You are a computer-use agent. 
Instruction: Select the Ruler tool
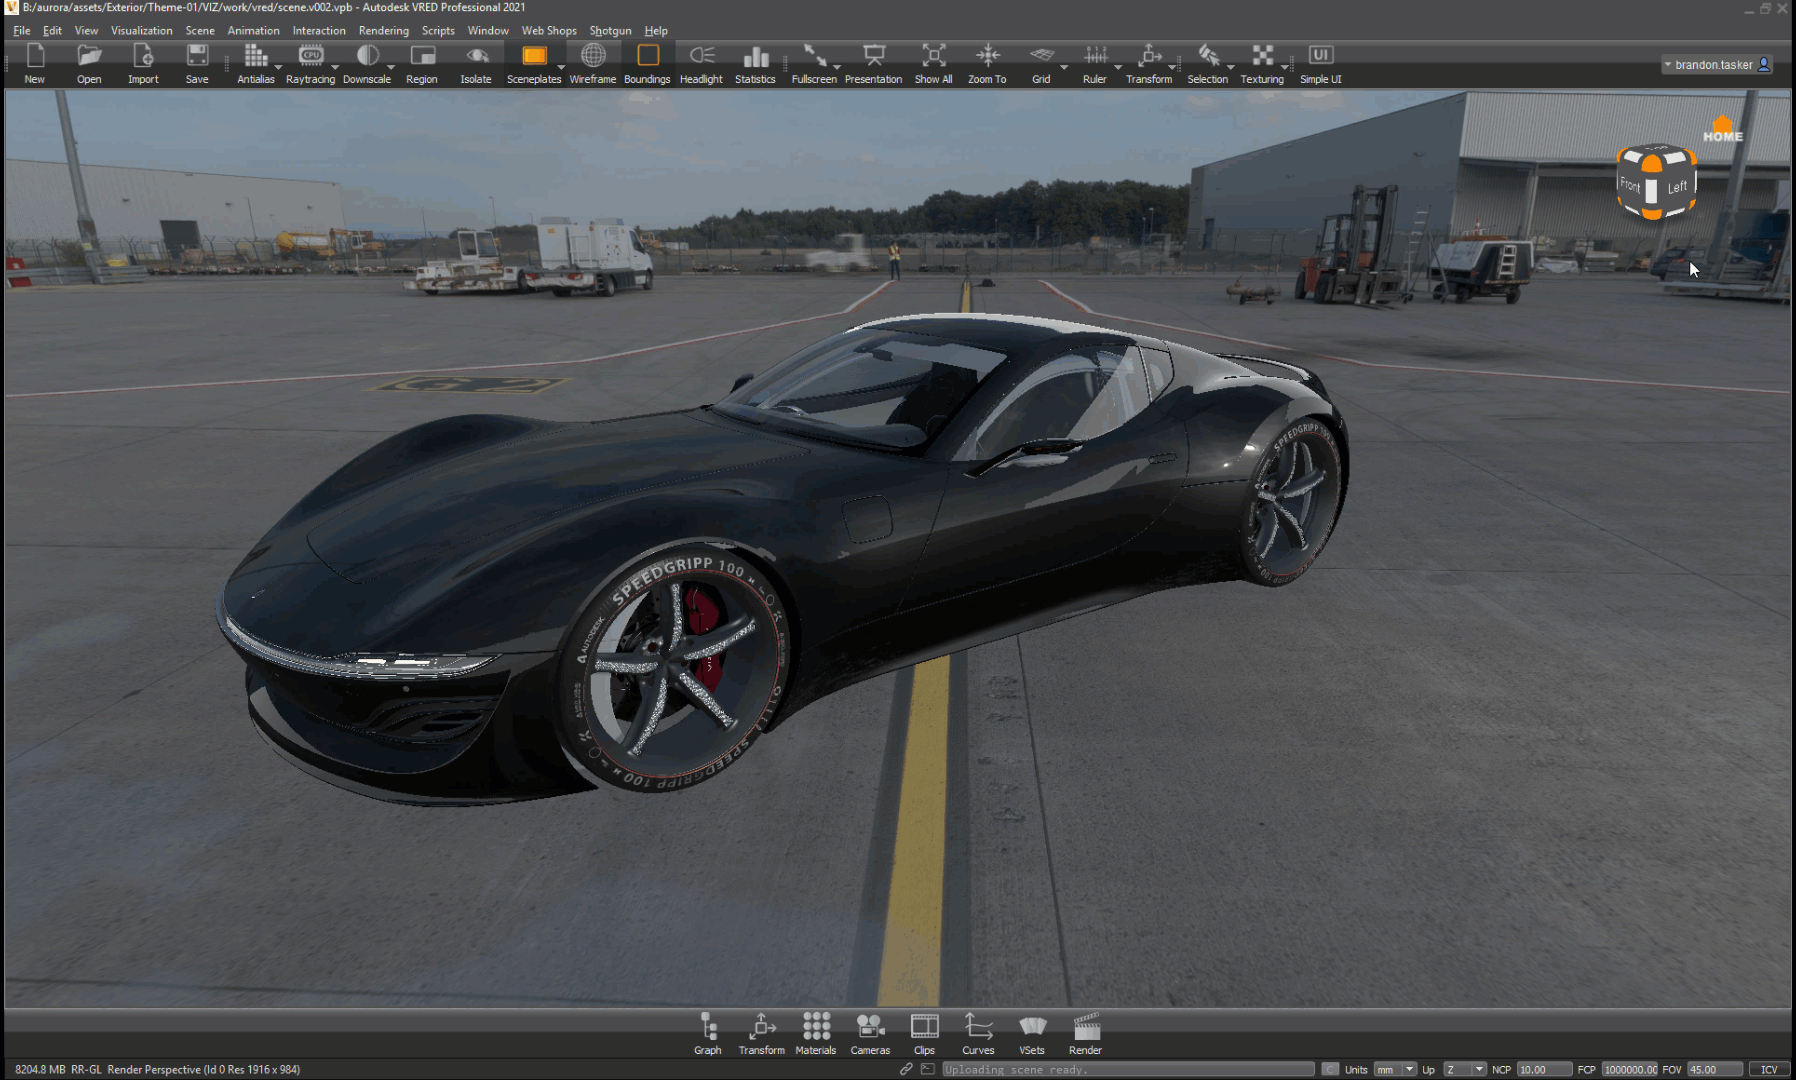pyautogui.click(x=1095, y=60)
